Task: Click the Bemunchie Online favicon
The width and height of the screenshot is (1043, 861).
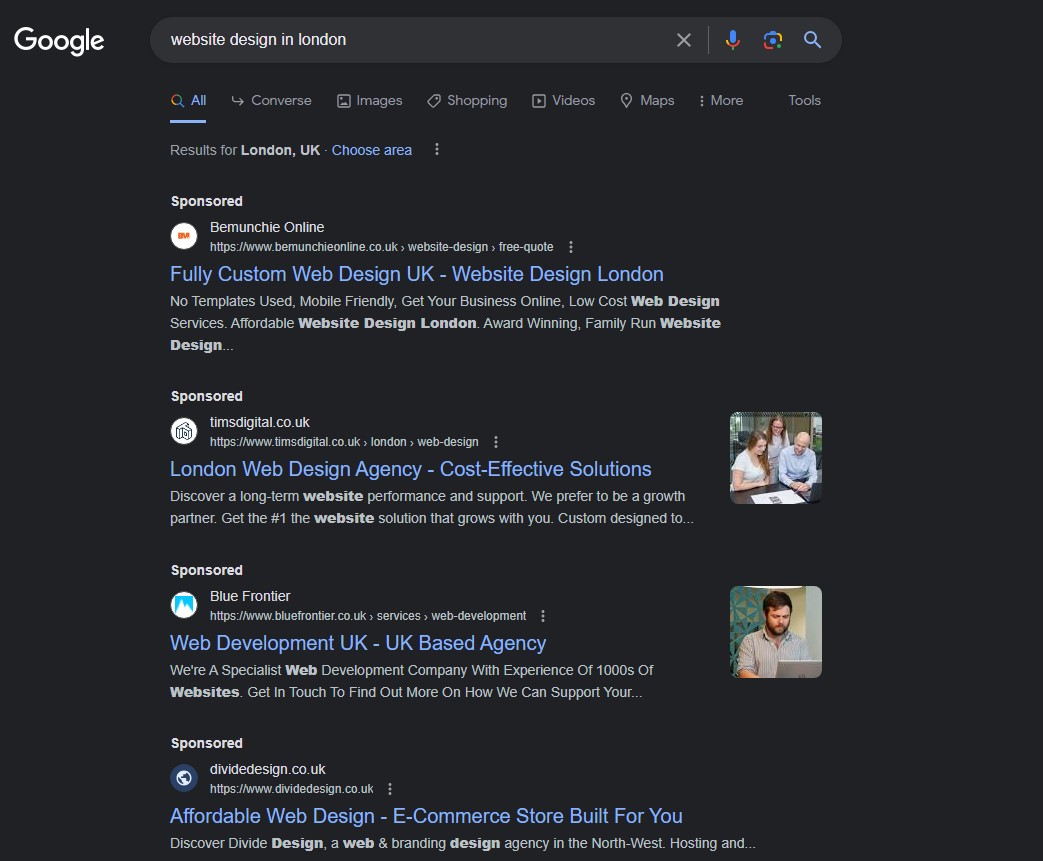Action: pyautogui.click(x=184, y=236)
